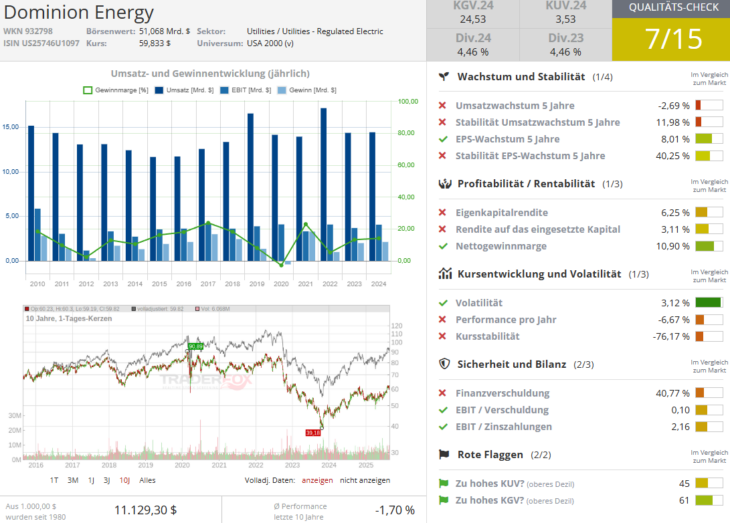Click the -1,70 % performance value
Viewport: 730px width, 523px height.
pyautogui.click(x=395, y=510)
